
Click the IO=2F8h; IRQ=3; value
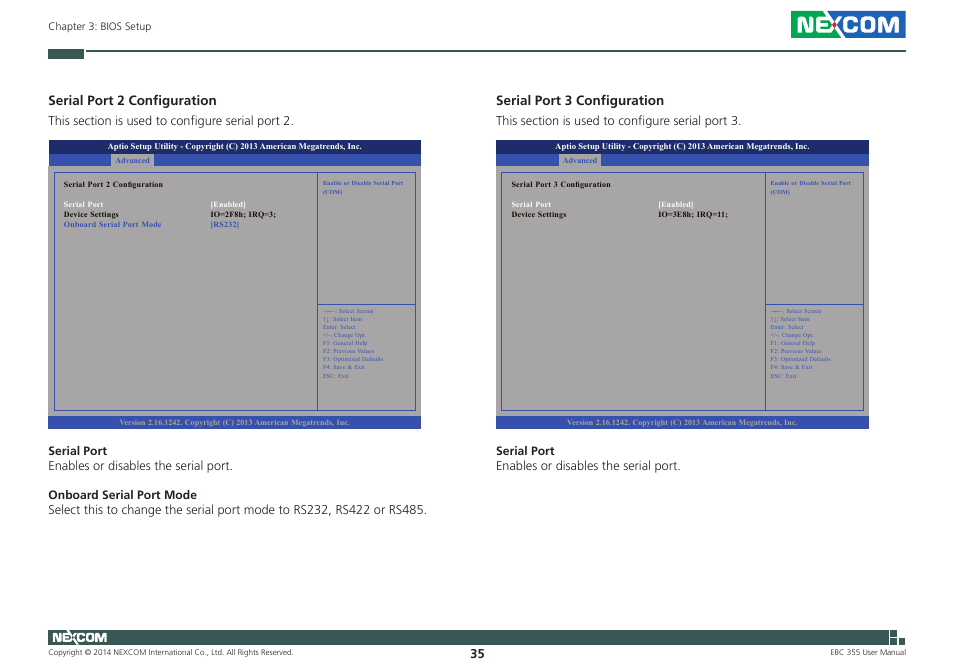pyautogui.click(x=243, y=214)
